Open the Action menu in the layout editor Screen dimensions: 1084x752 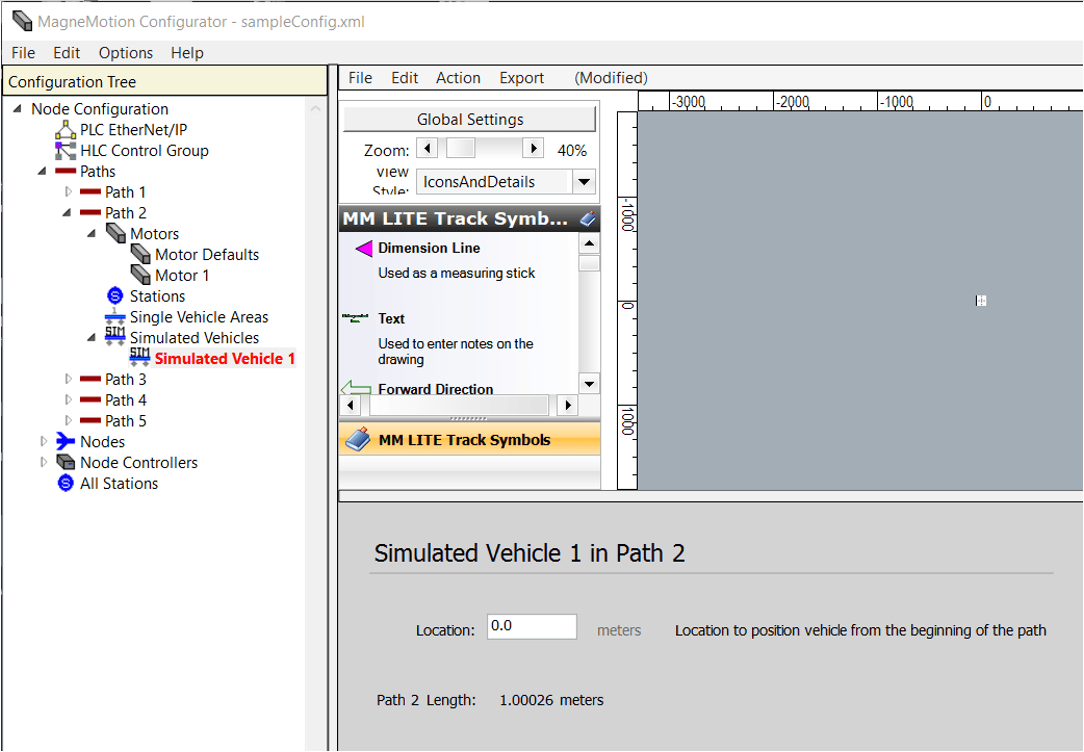[458, 78]
